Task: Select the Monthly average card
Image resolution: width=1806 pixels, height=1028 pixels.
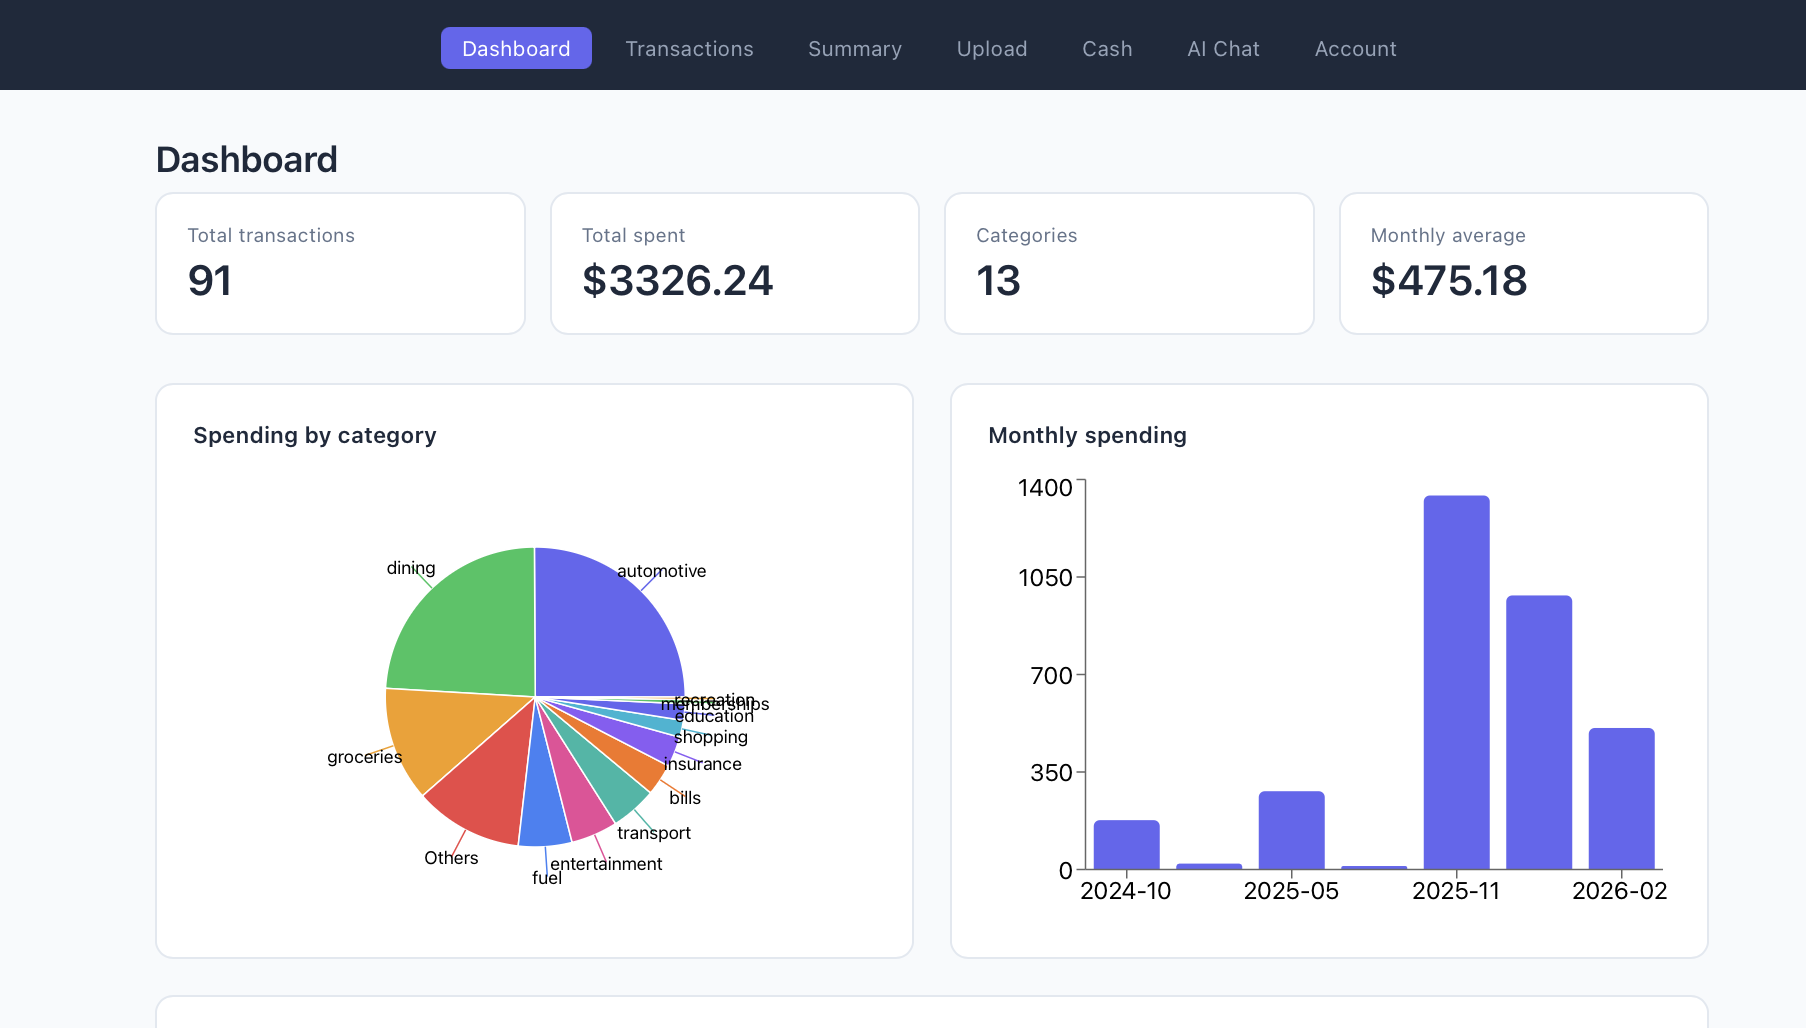Action: [x=1522, y=264]
